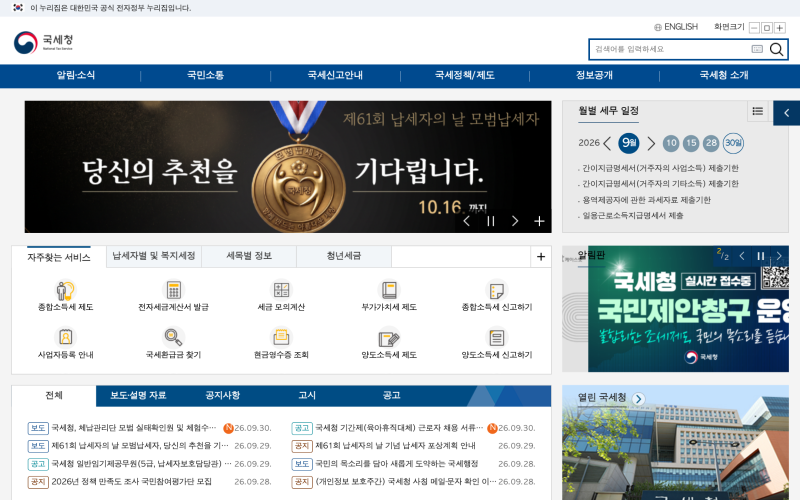Screen dimensions: 800x500
Task: Select the 납세자별 및 복지세정 tab
Action: tap(154, 256)
